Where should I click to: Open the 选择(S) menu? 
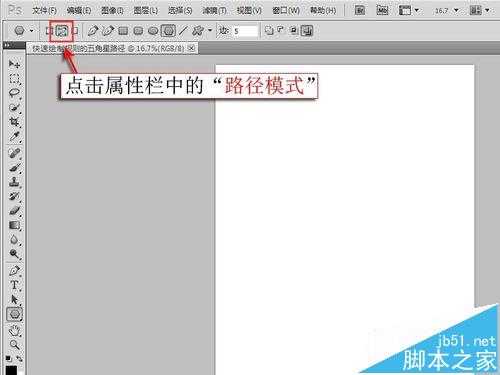click(180, 11)
